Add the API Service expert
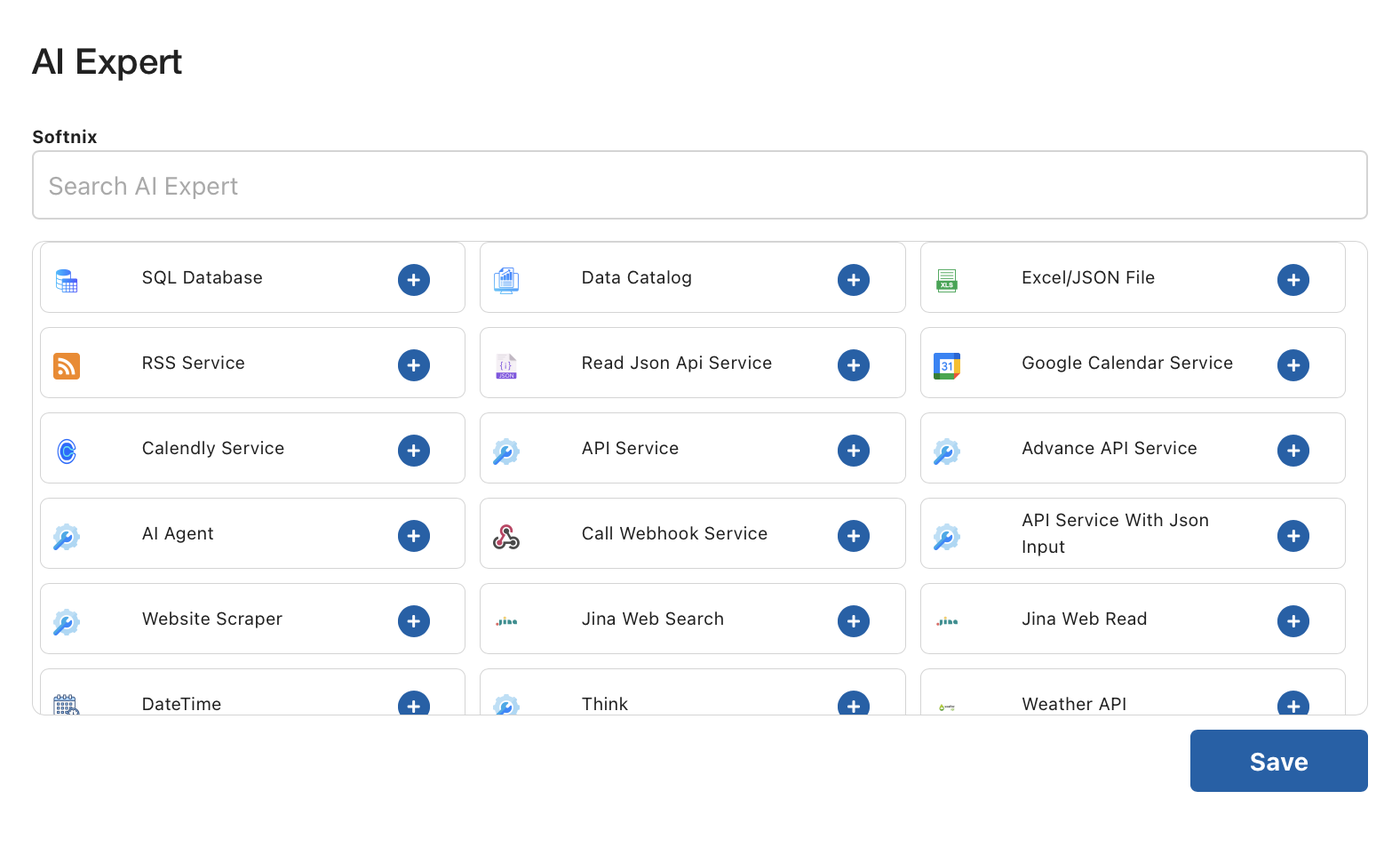The image size is (1400, 855). coord(853,450)
